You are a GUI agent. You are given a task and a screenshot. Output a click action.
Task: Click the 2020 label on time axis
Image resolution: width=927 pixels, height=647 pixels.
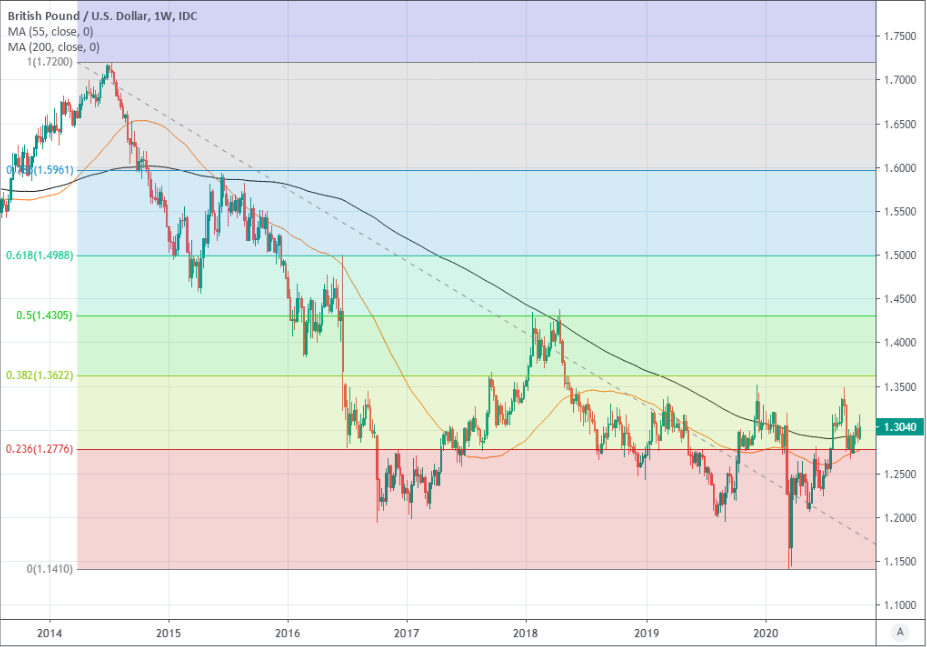point(765,632)
